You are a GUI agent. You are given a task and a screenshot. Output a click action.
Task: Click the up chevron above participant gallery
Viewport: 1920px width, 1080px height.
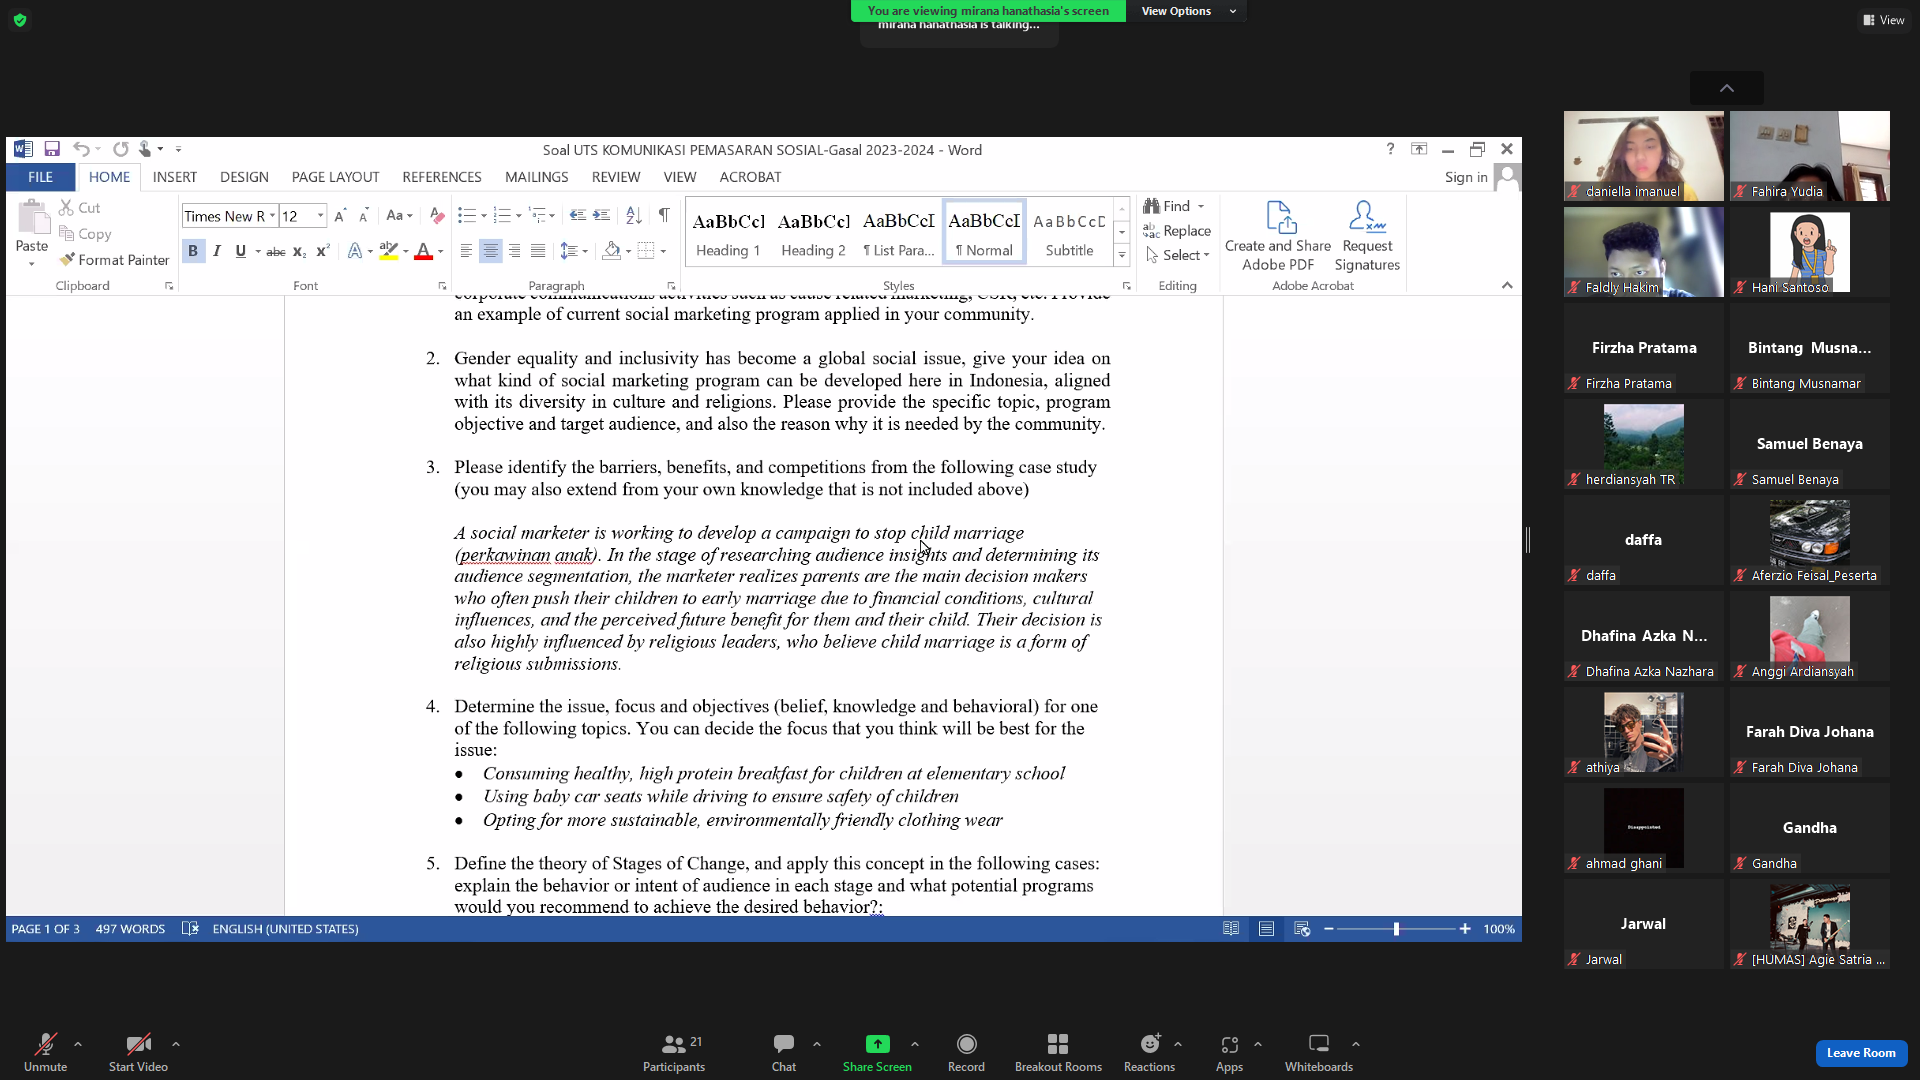tap(1726, 88)
